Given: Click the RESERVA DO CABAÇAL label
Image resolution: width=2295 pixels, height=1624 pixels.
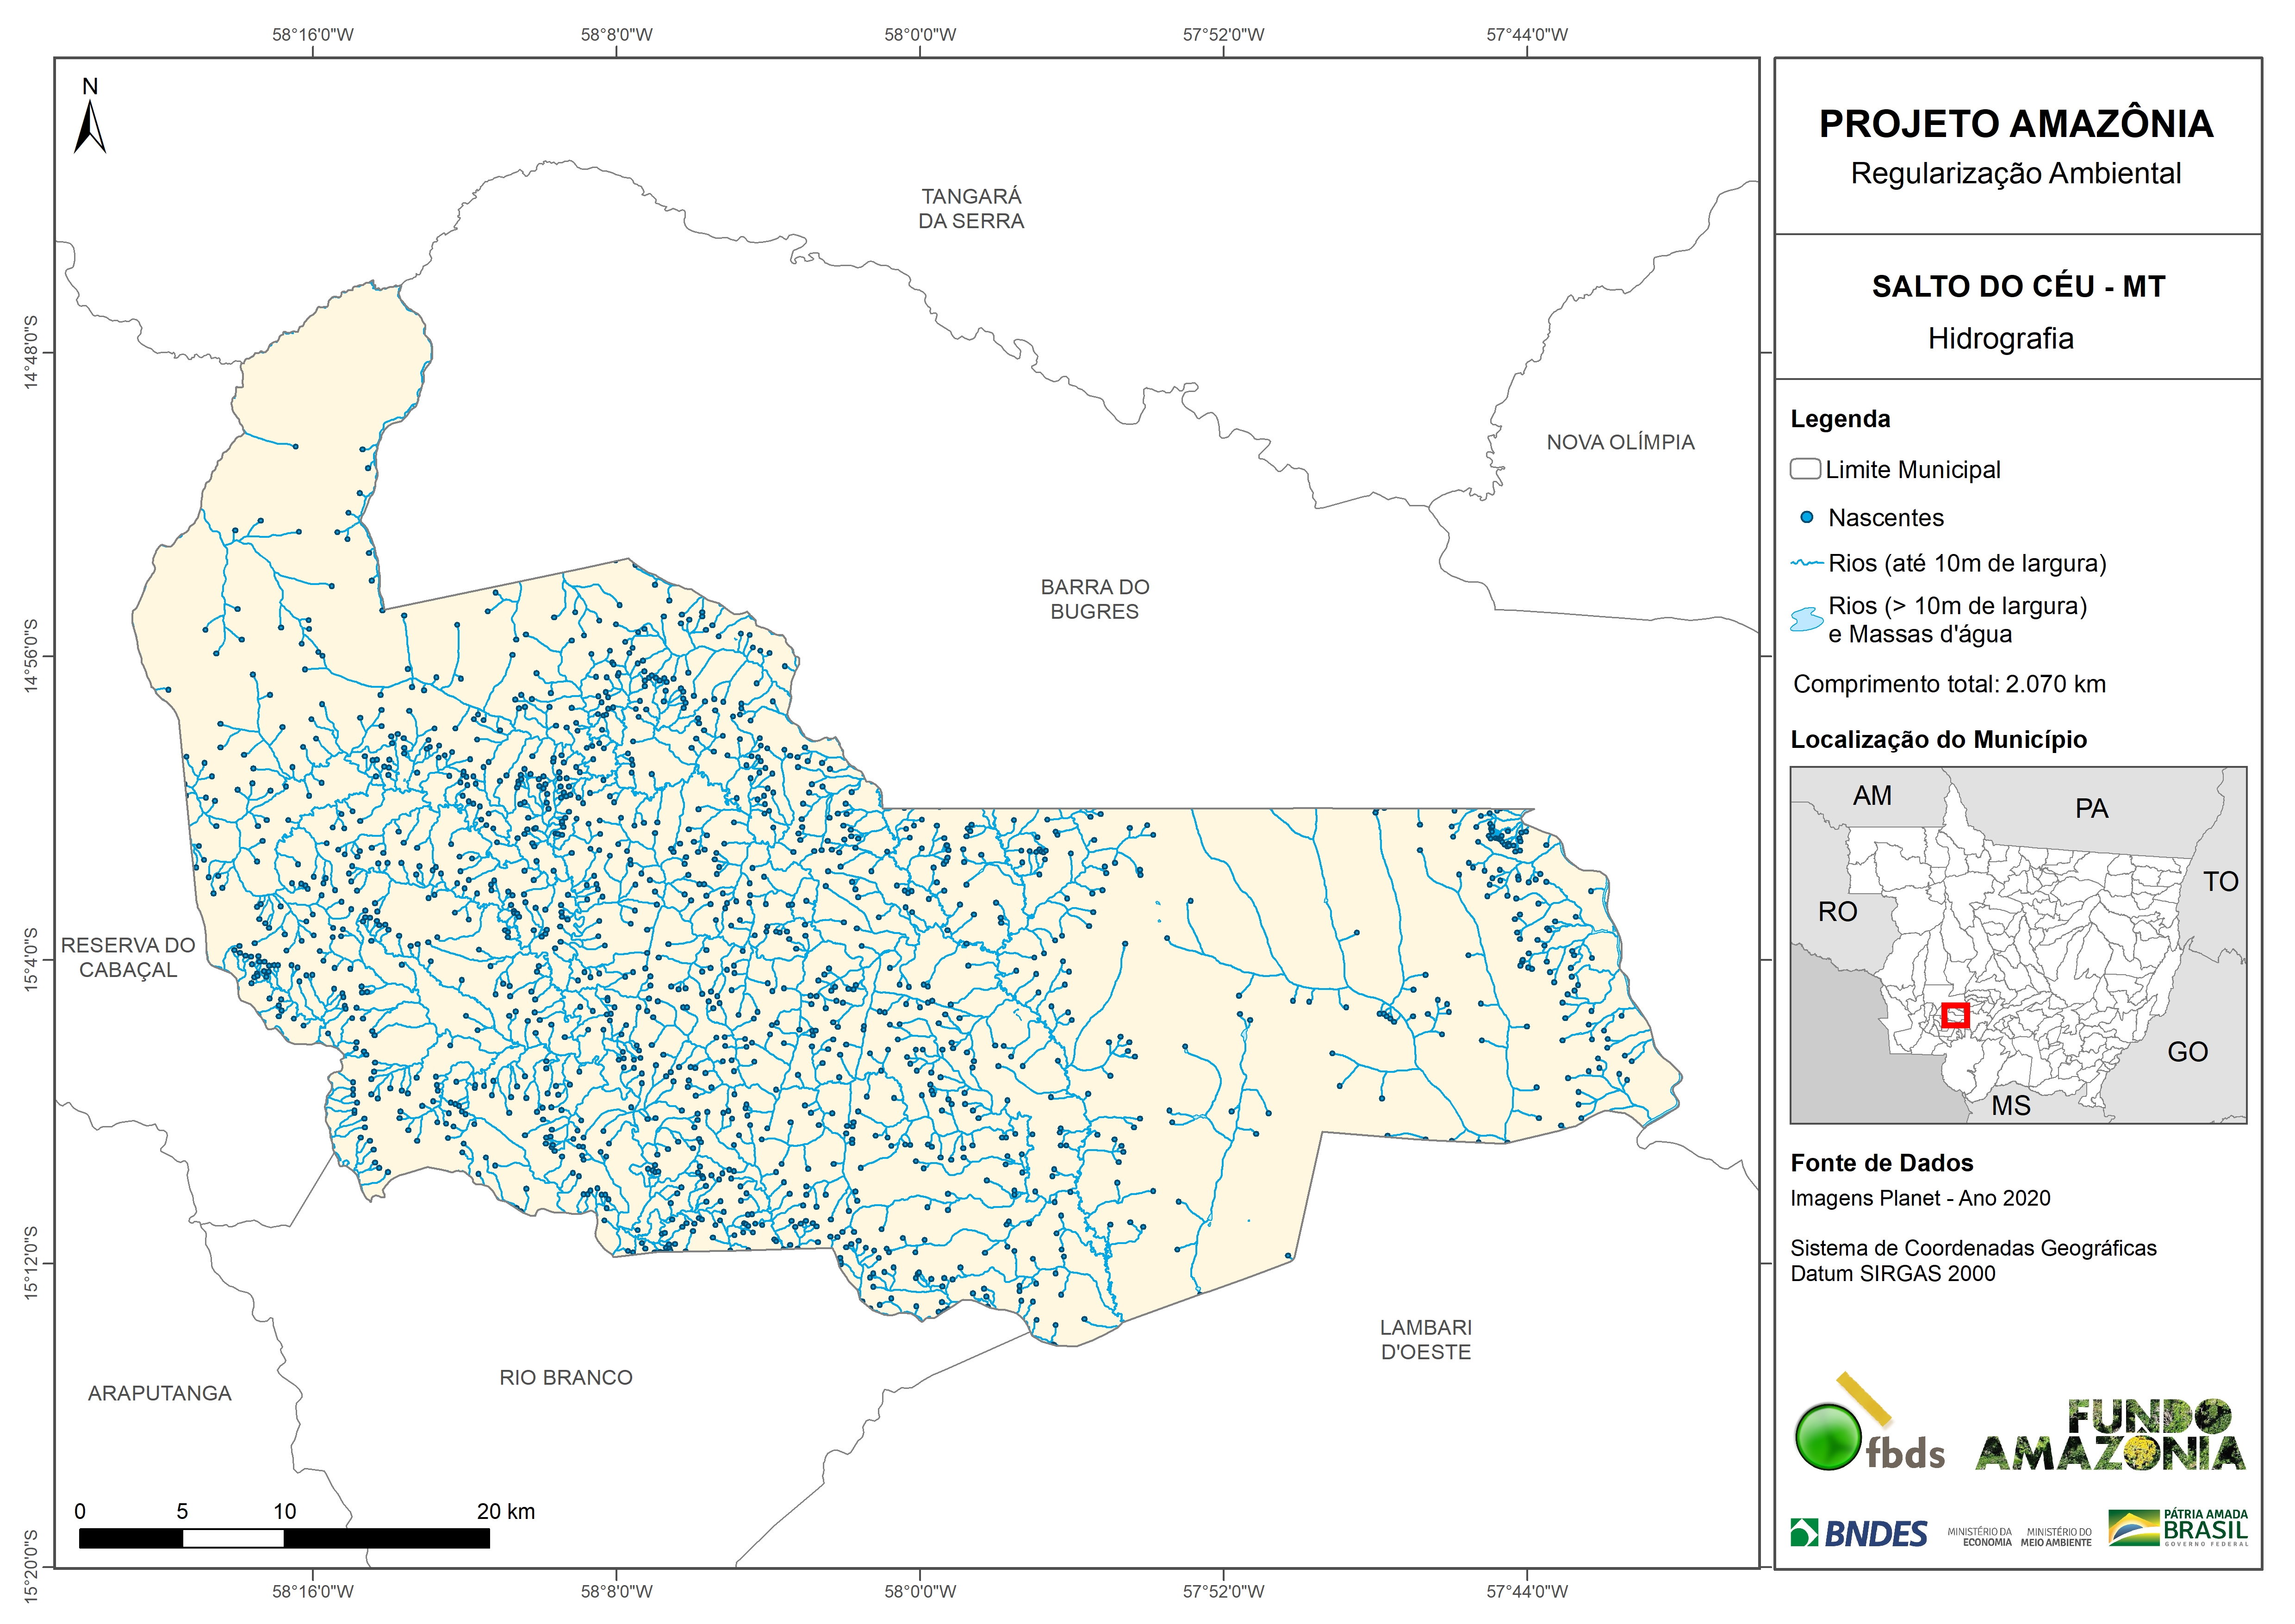Looking at the screenshot, I should coord(128,958).
